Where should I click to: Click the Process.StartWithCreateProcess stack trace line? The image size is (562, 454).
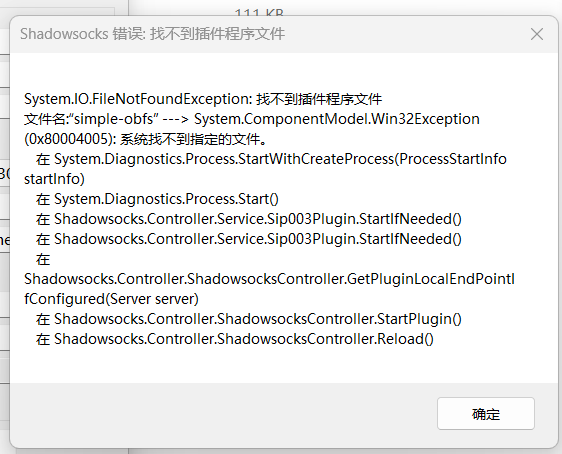point(271,159)
